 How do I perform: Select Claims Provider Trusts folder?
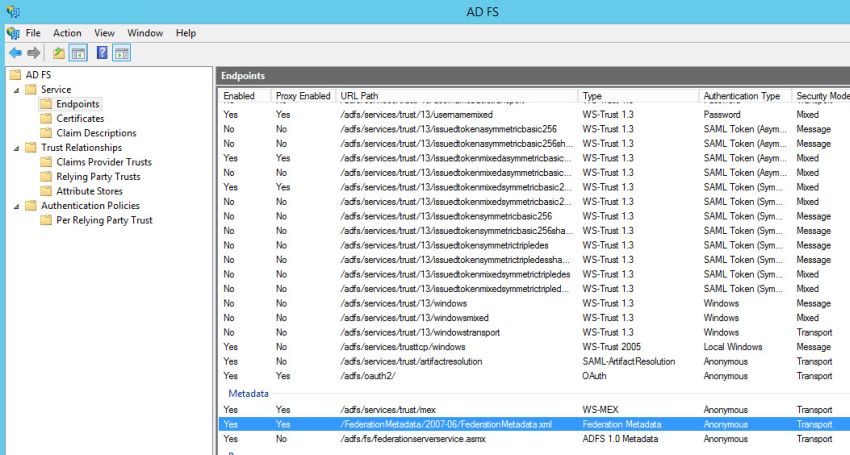103,162
